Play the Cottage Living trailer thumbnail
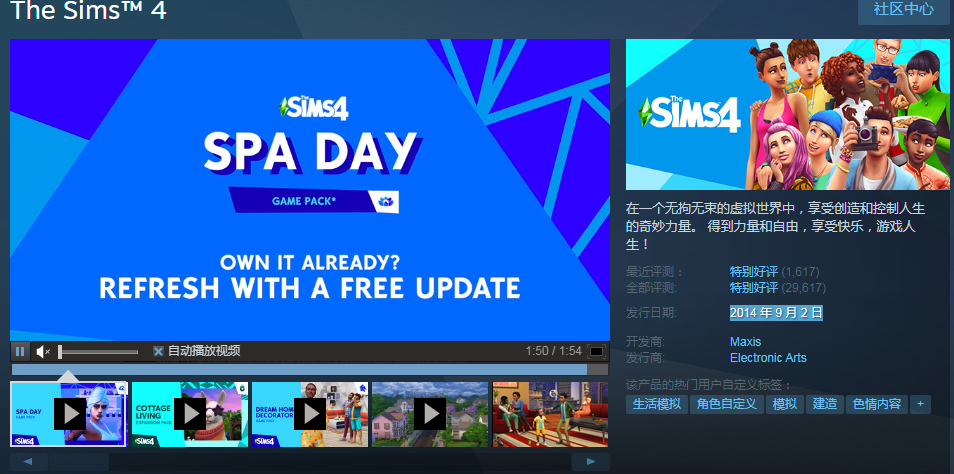The height and width of the screenshot is (474, 954). point(190,414)
